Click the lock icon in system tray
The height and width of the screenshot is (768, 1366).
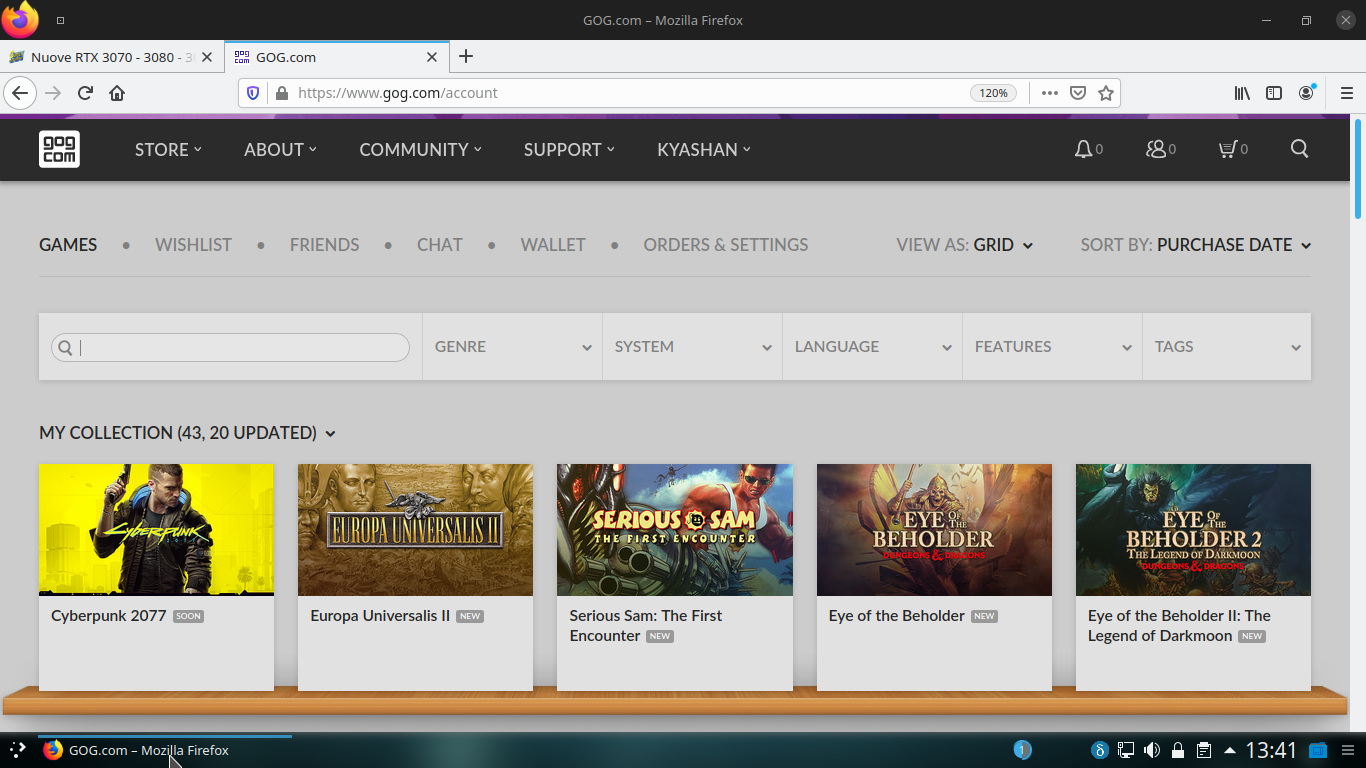(1178, 750)
